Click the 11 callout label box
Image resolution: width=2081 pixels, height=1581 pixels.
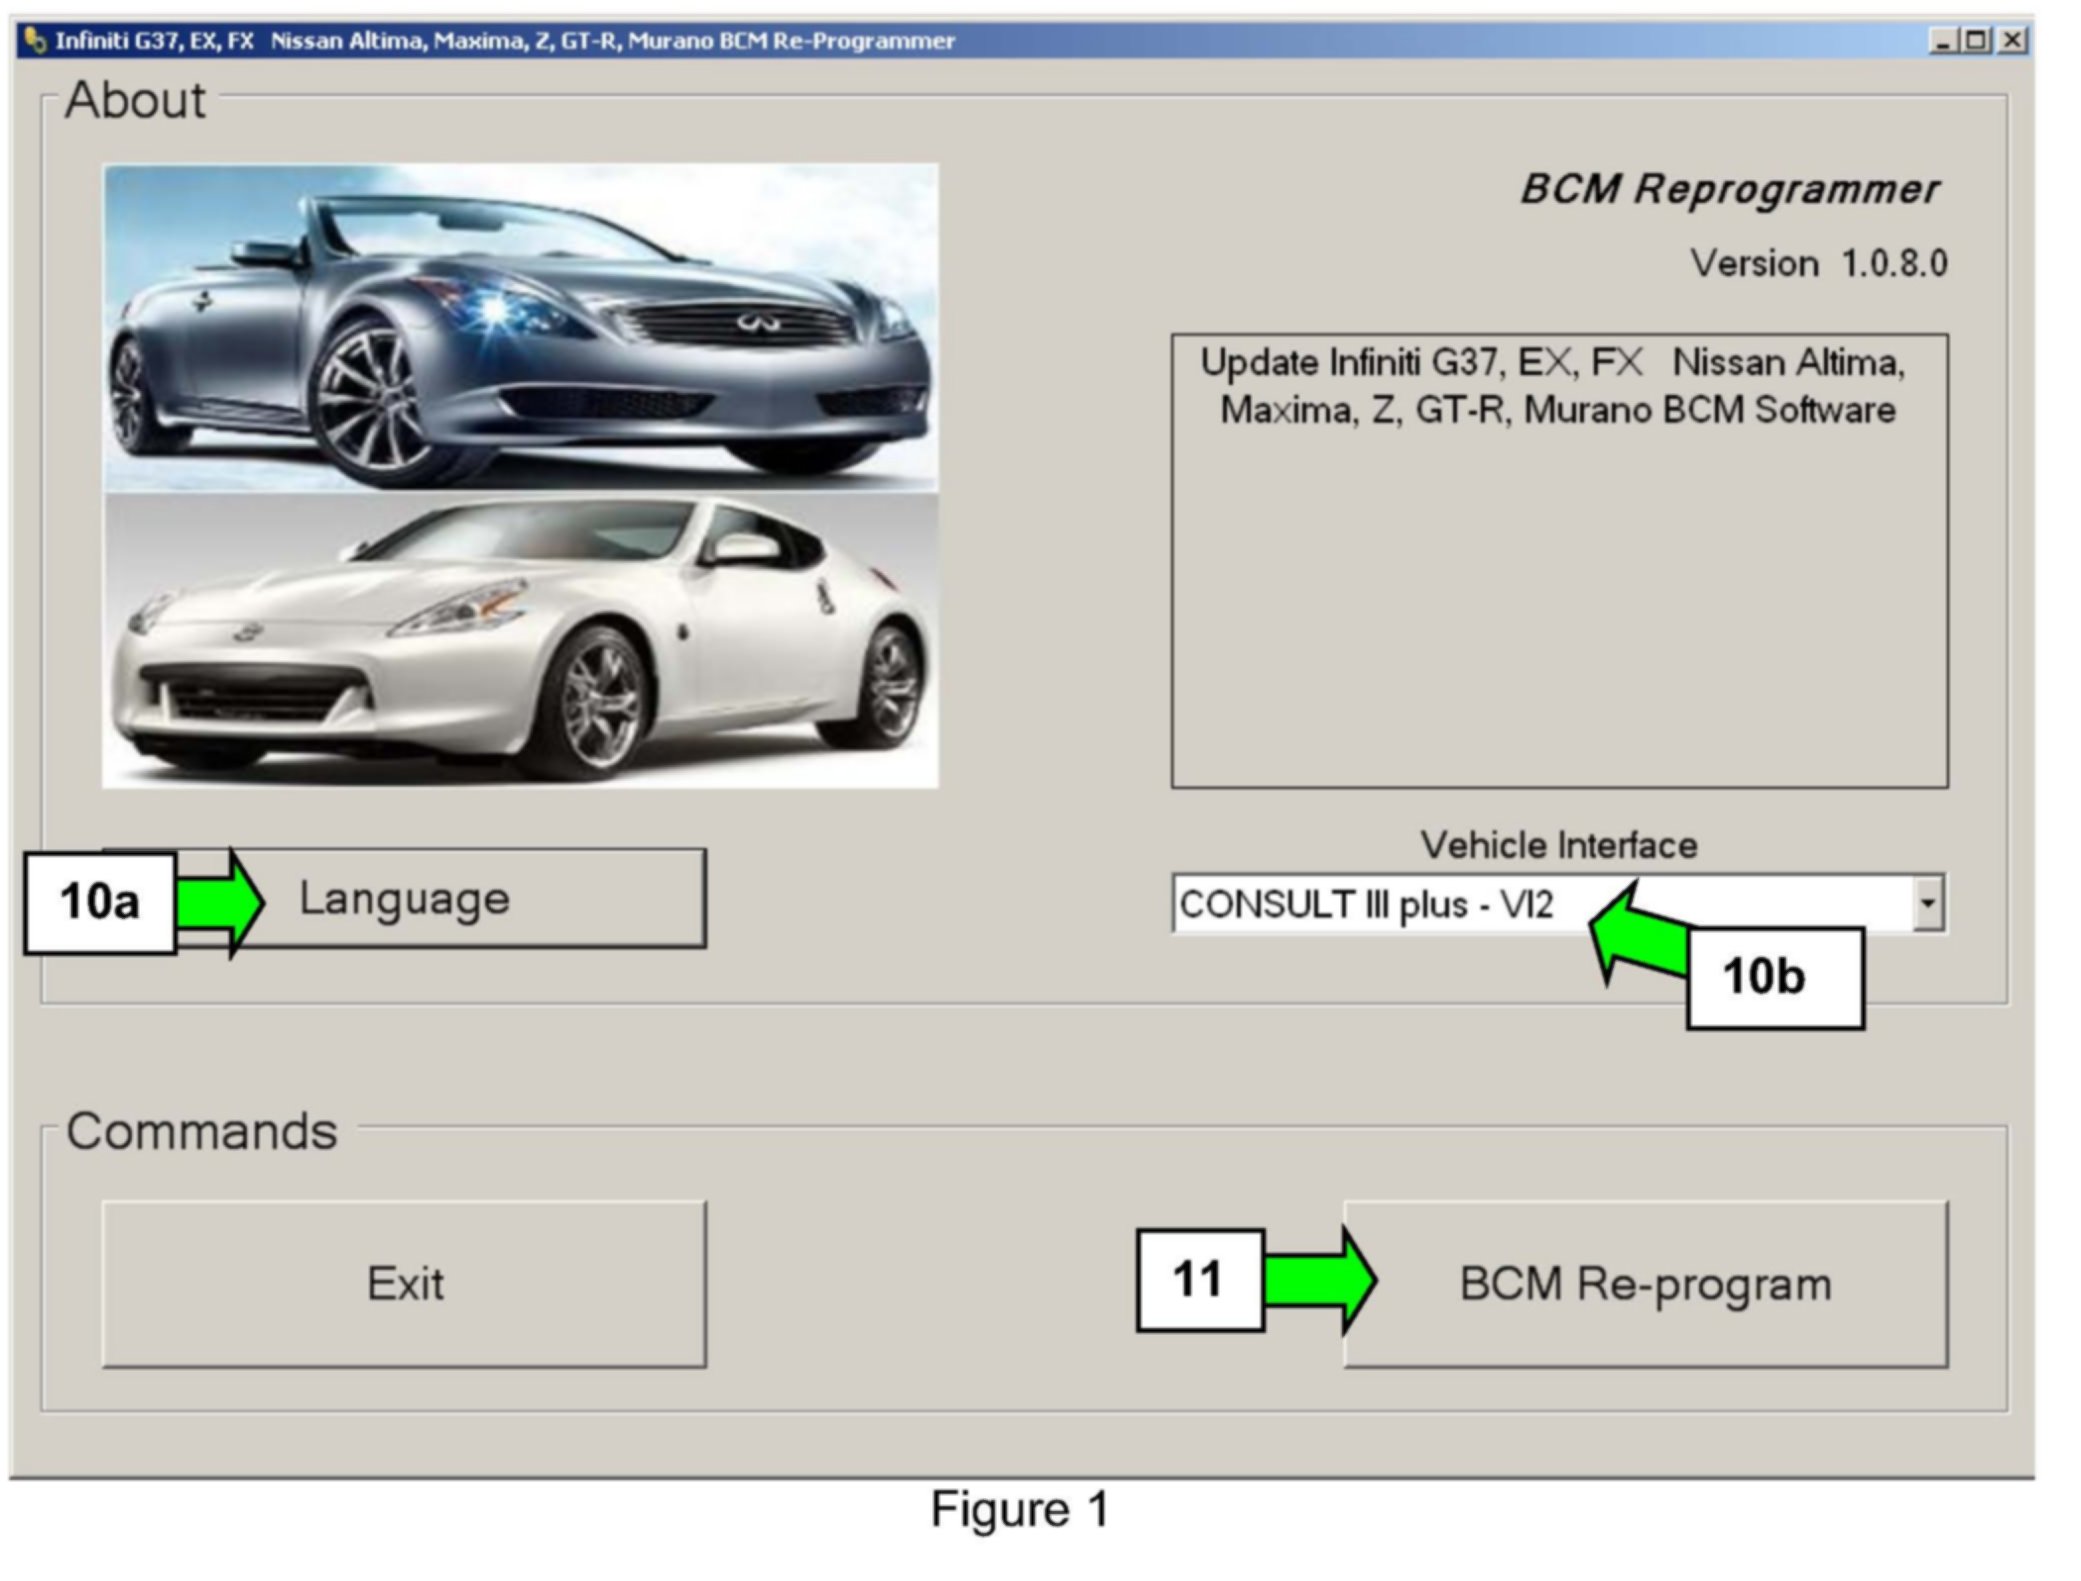[1199, 1279]
